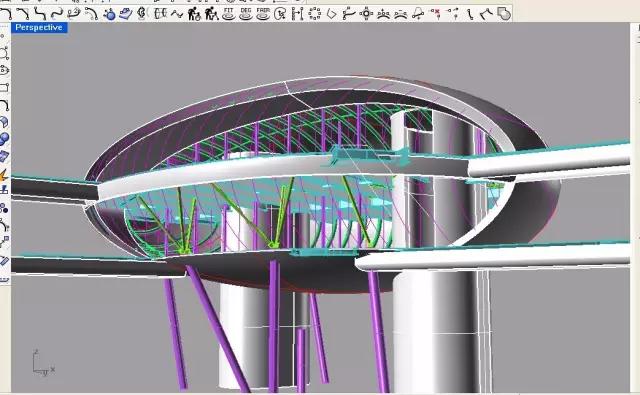This screenshot has width=640, height=395.
Task: Click the FAIR curve tool icon
Action: click(263, 13)
